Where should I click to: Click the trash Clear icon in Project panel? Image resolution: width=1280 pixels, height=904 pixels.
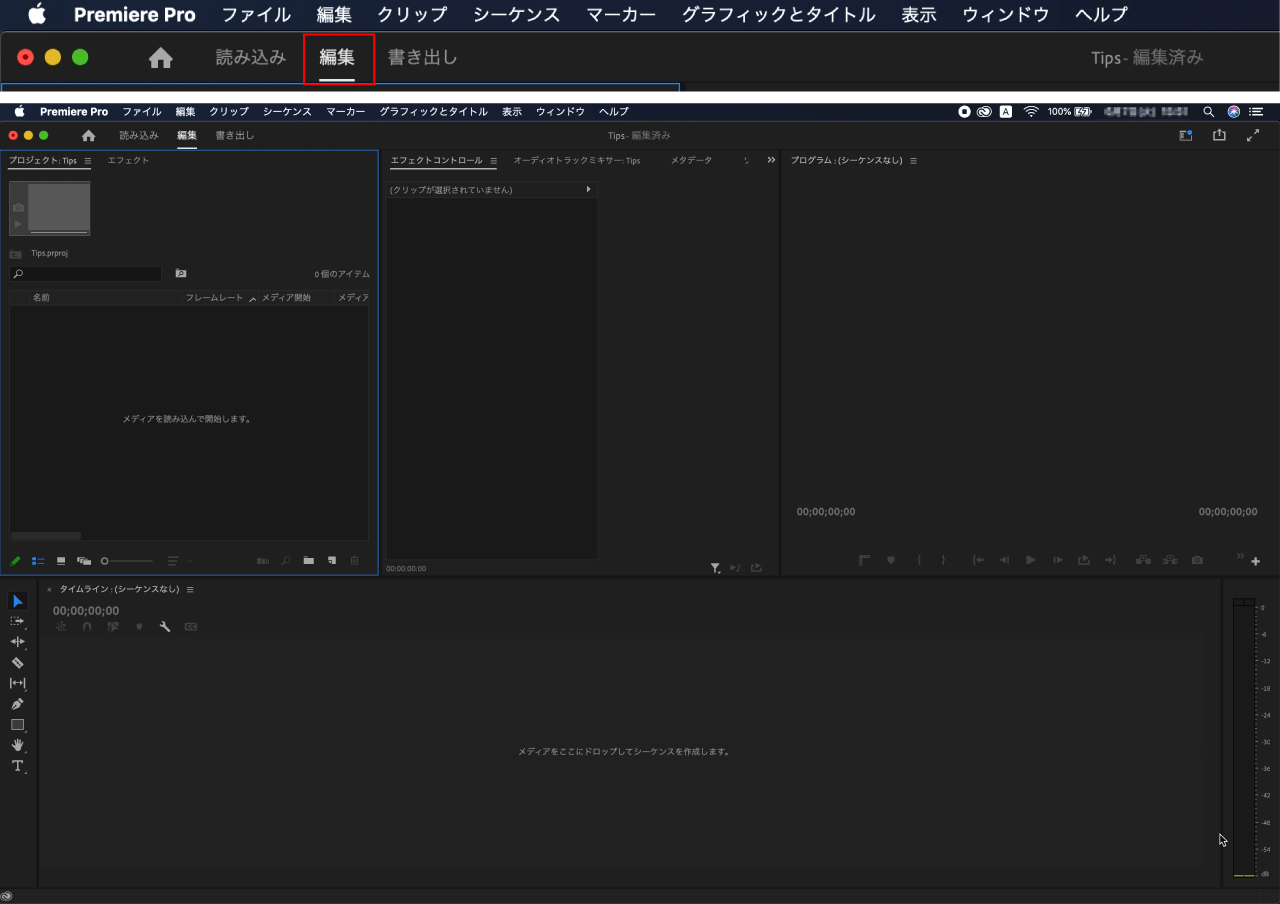pyautogui.click(x=354, y=561)
